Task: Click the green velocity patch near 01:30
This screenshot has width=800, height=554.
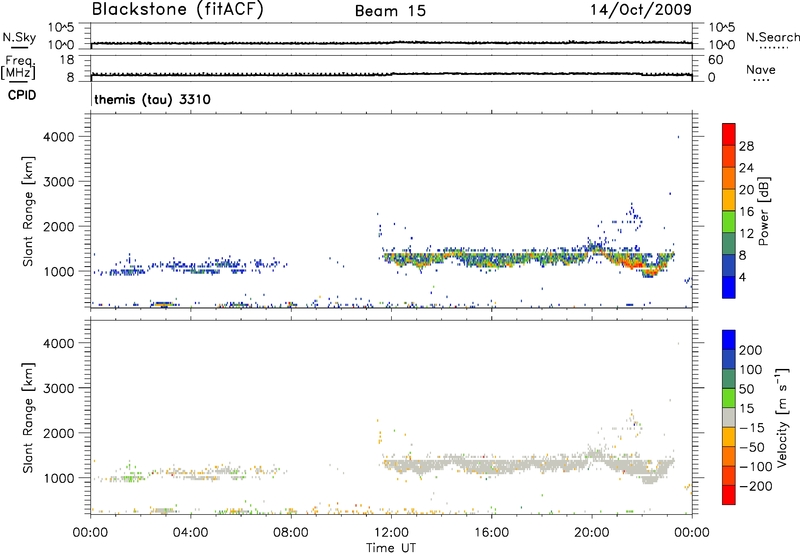Action: [x=133, y=477]
